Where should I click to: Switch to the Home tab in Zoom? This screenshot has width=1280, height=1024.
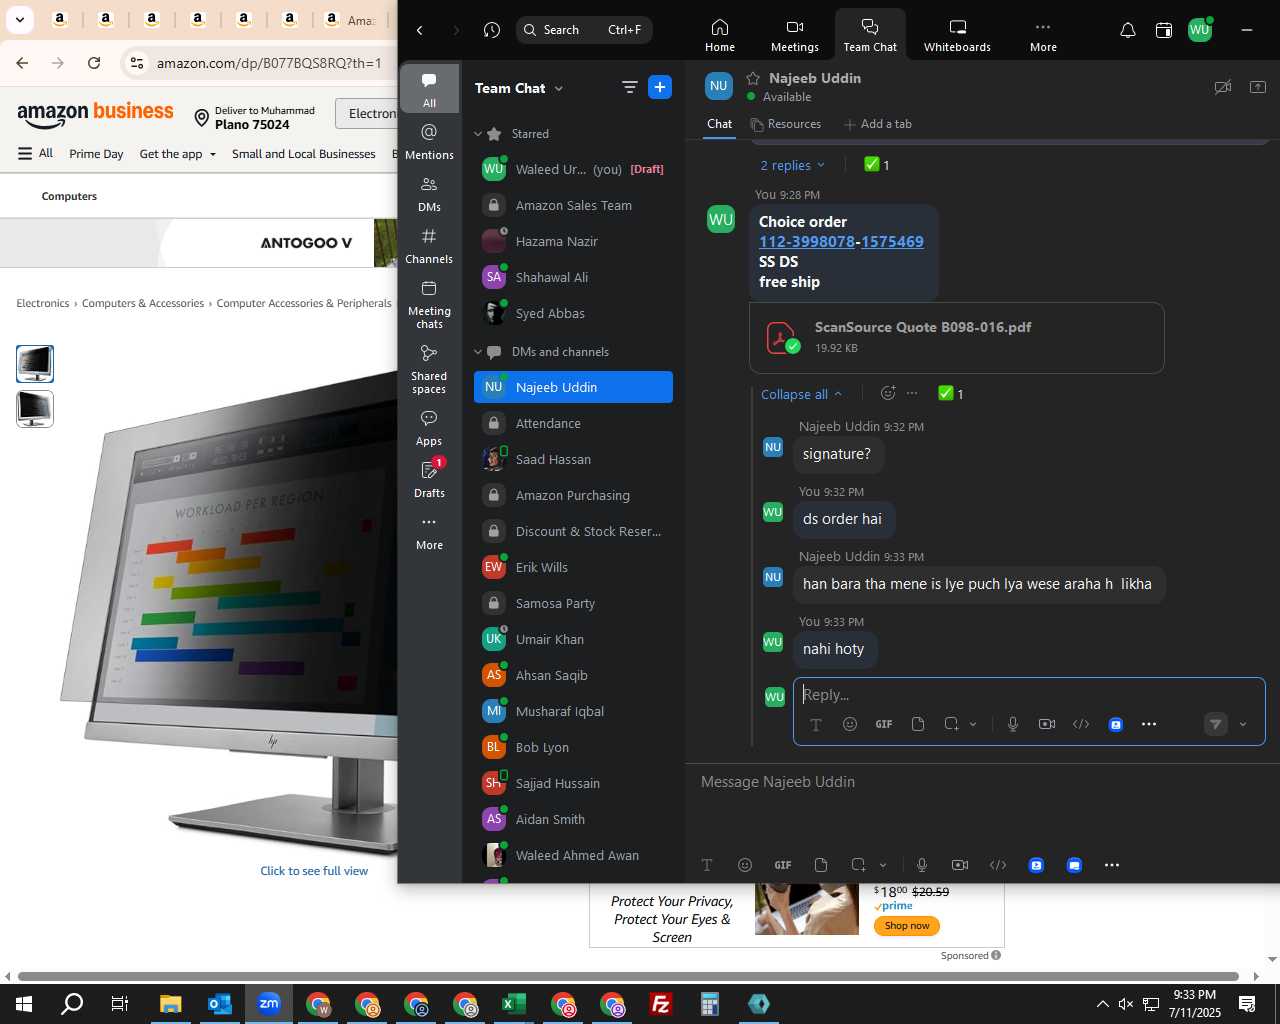(720, 34)
